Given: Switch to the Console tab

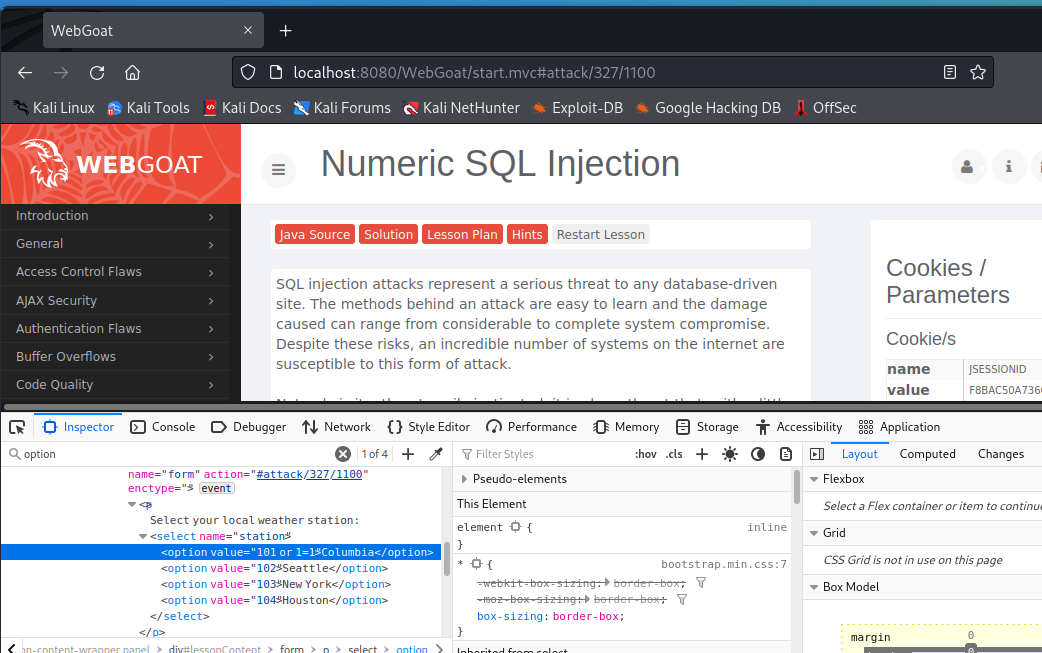Looking at the screenshot, I should (x=163, y=427).
